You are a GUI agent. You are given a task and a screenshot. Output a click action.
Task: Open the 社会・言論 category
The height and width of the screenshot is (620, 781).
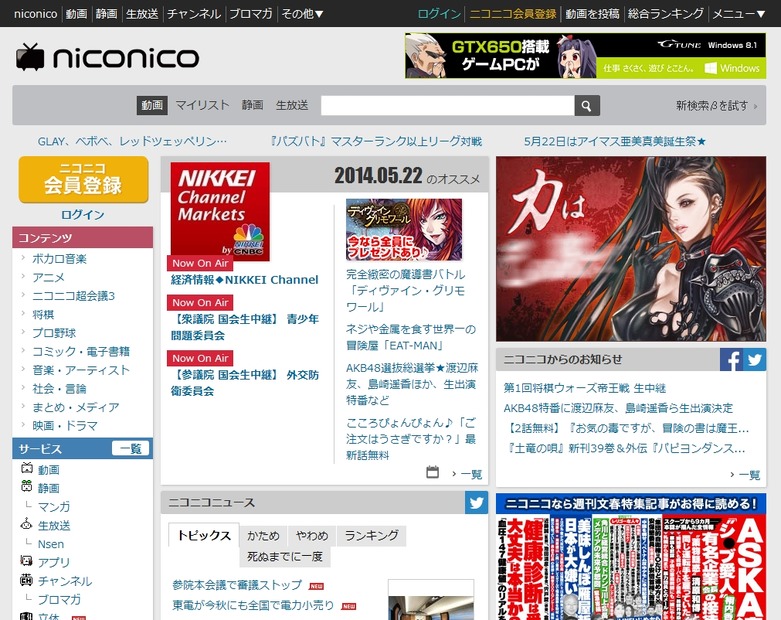click(59, 388)
